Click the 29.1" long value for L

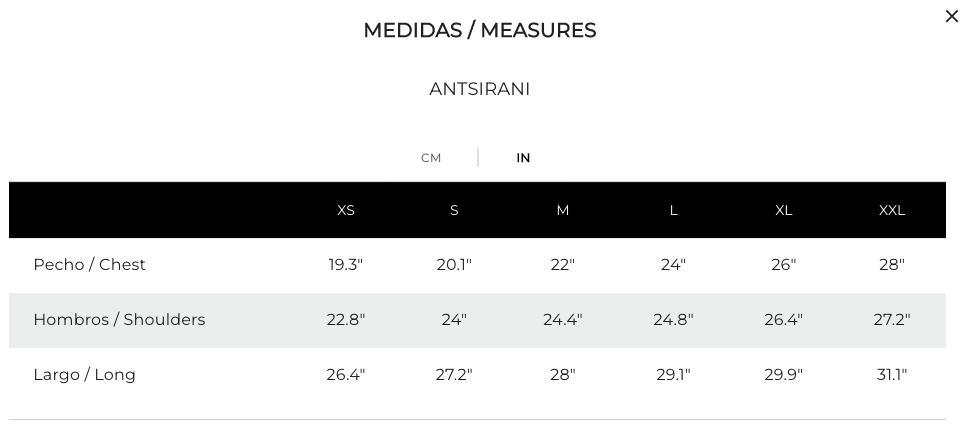click(674, 375)
